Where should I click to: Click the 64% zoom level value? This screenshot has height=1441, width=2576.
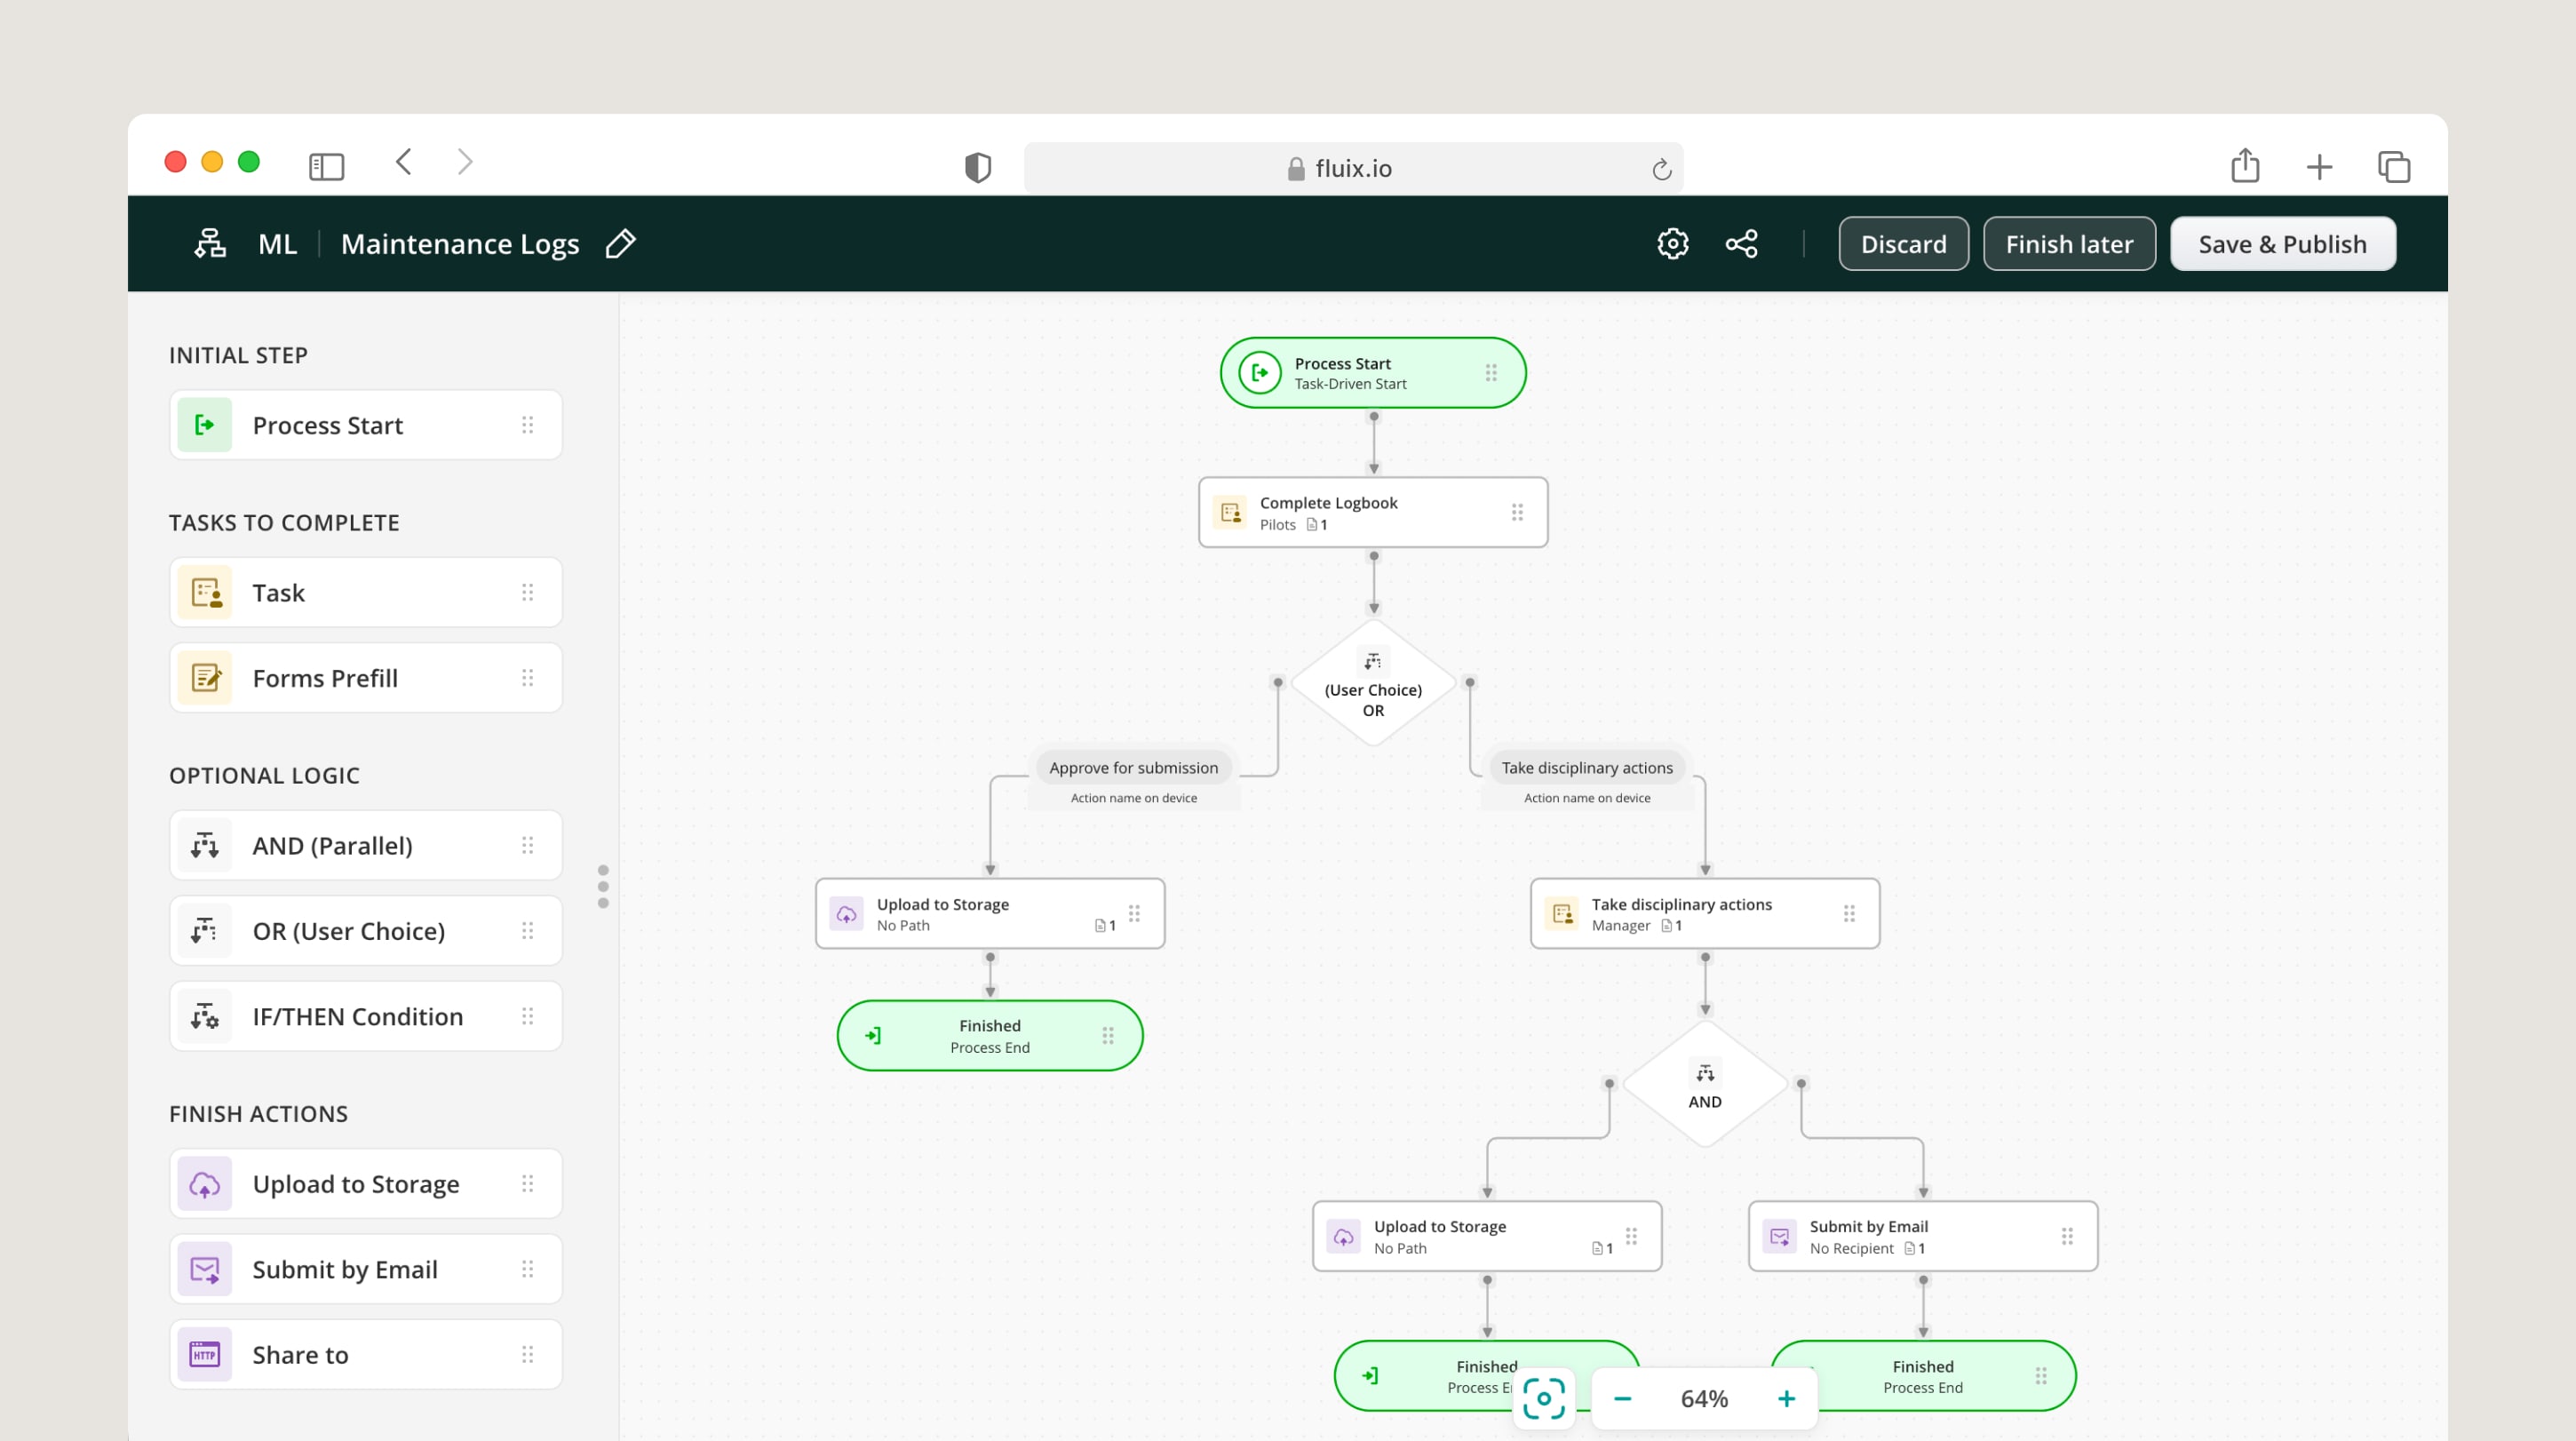(1704, 1398)
